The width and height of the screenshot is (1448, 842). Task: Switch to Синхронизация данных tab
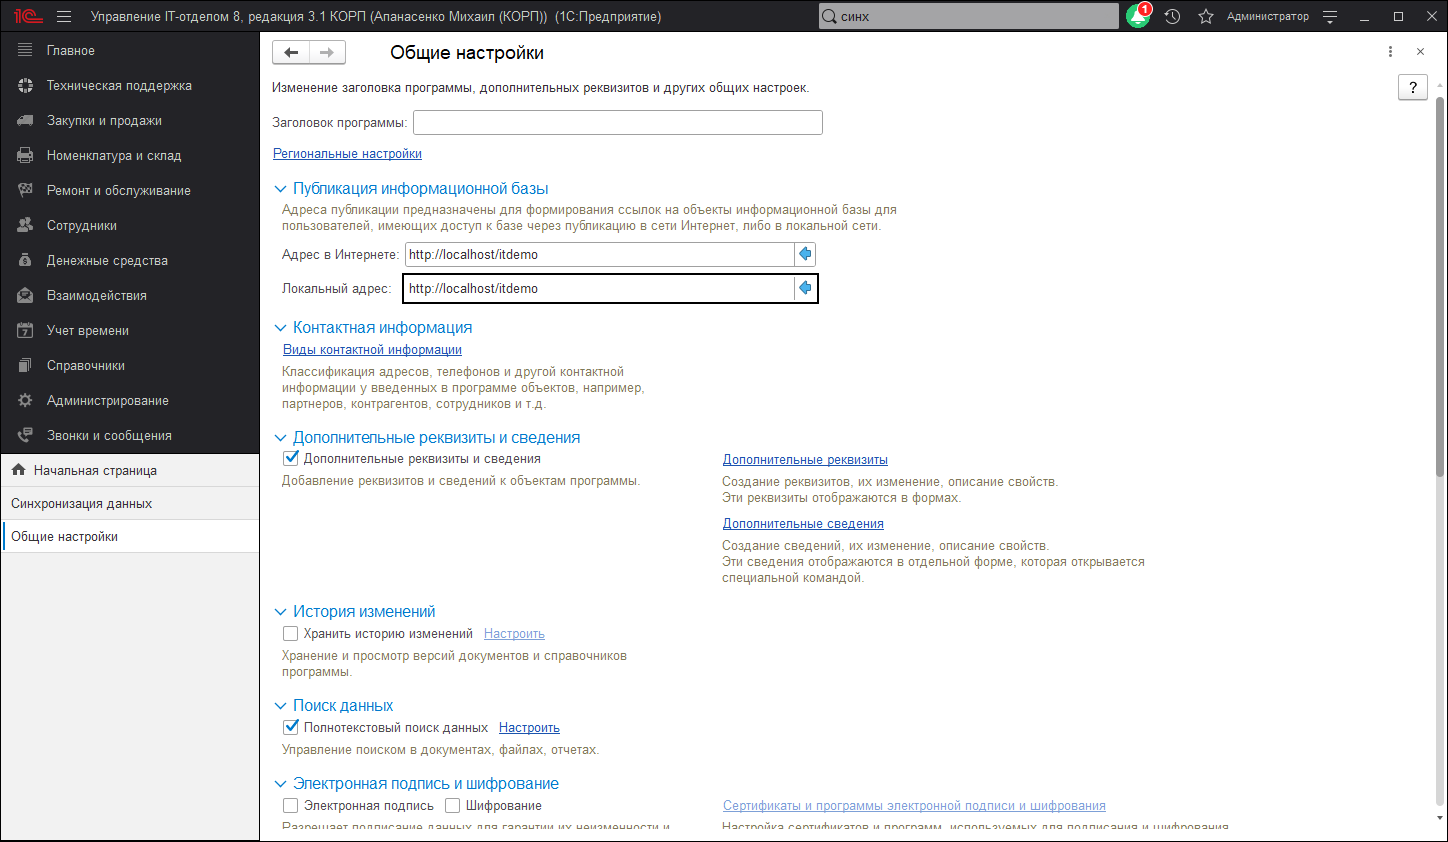coord(82,503)
